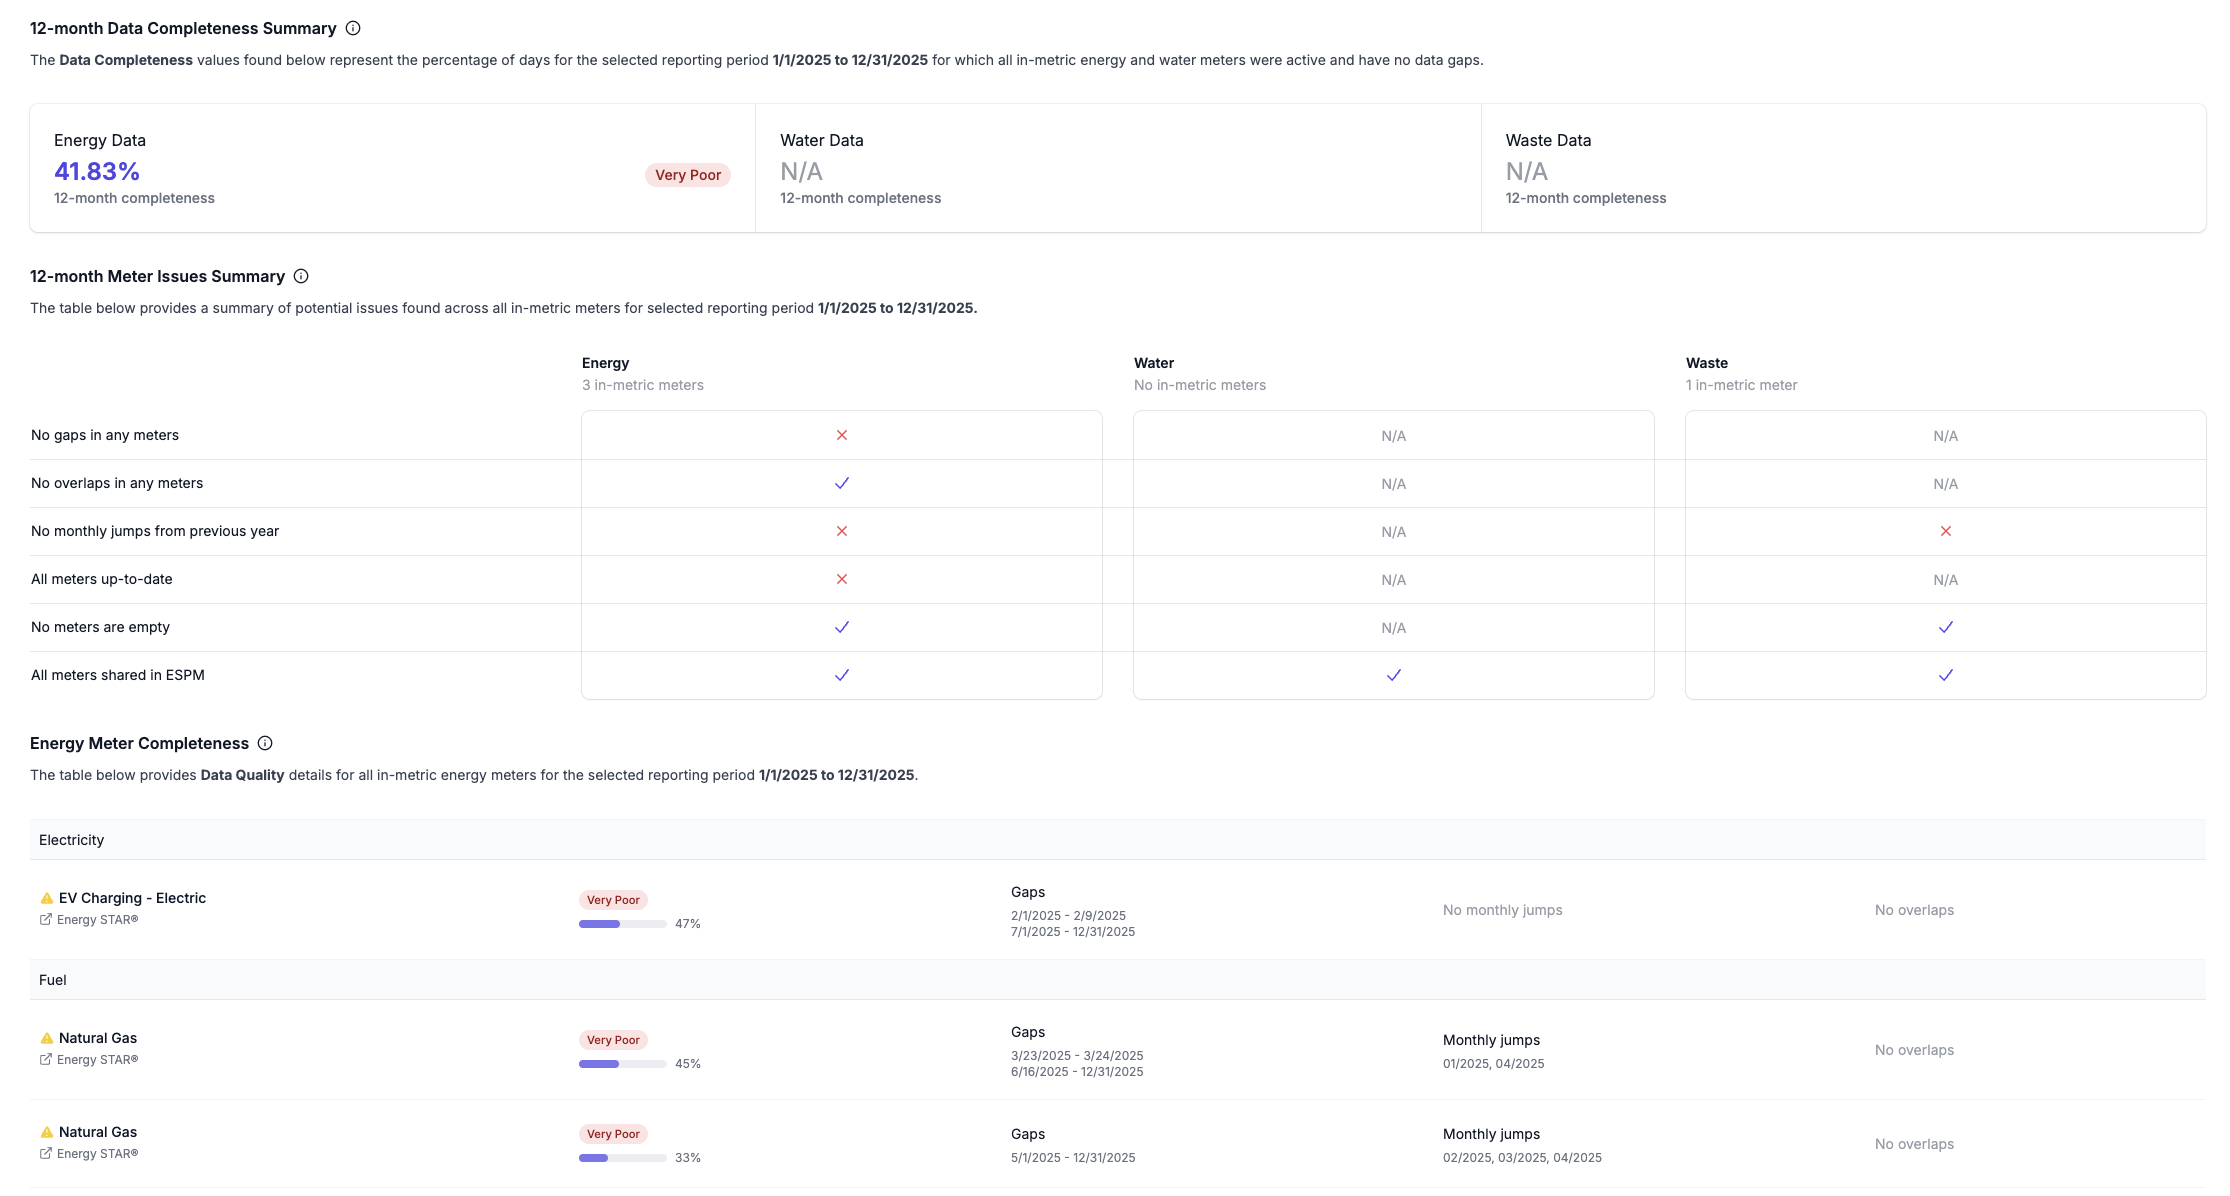Click the Water Data summary card
2230x1196 pixels.
tap(1117, 168)
